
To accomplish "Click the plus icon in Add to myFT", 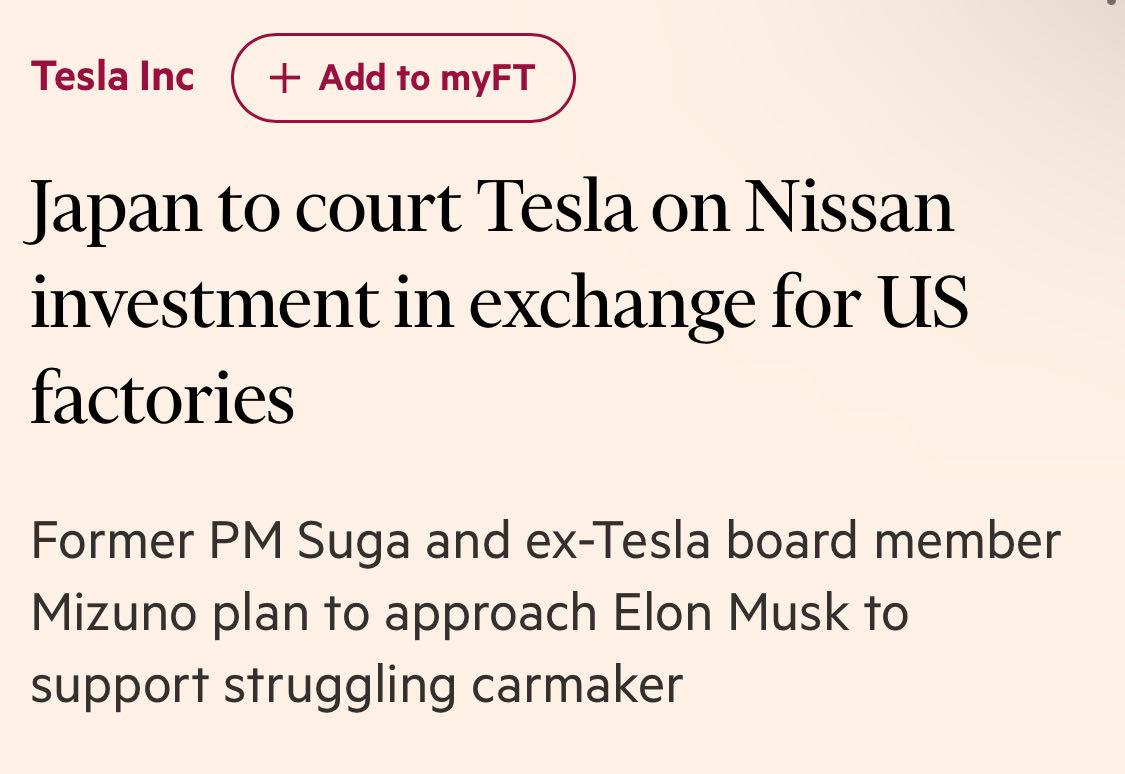I will coord(285,79).
